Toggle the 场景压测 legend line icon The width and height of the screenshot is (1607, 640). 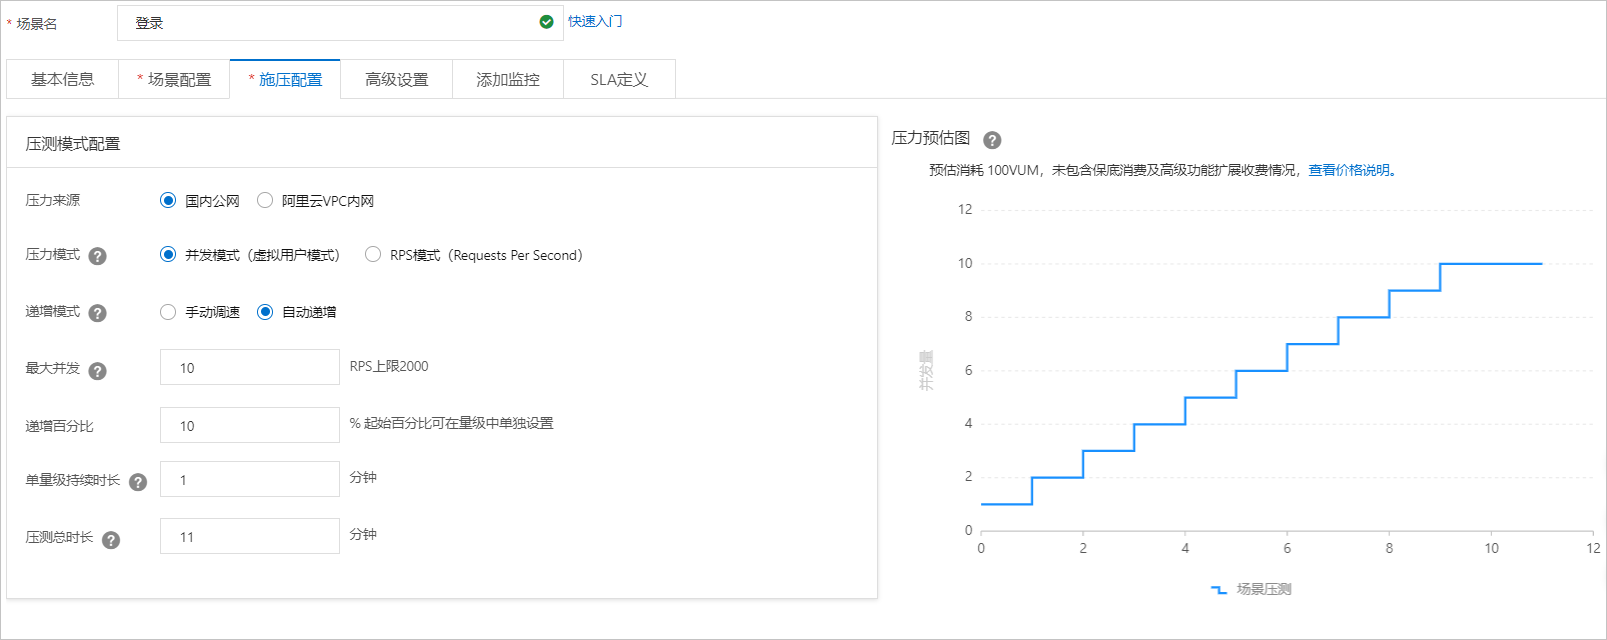[1218, 590]
